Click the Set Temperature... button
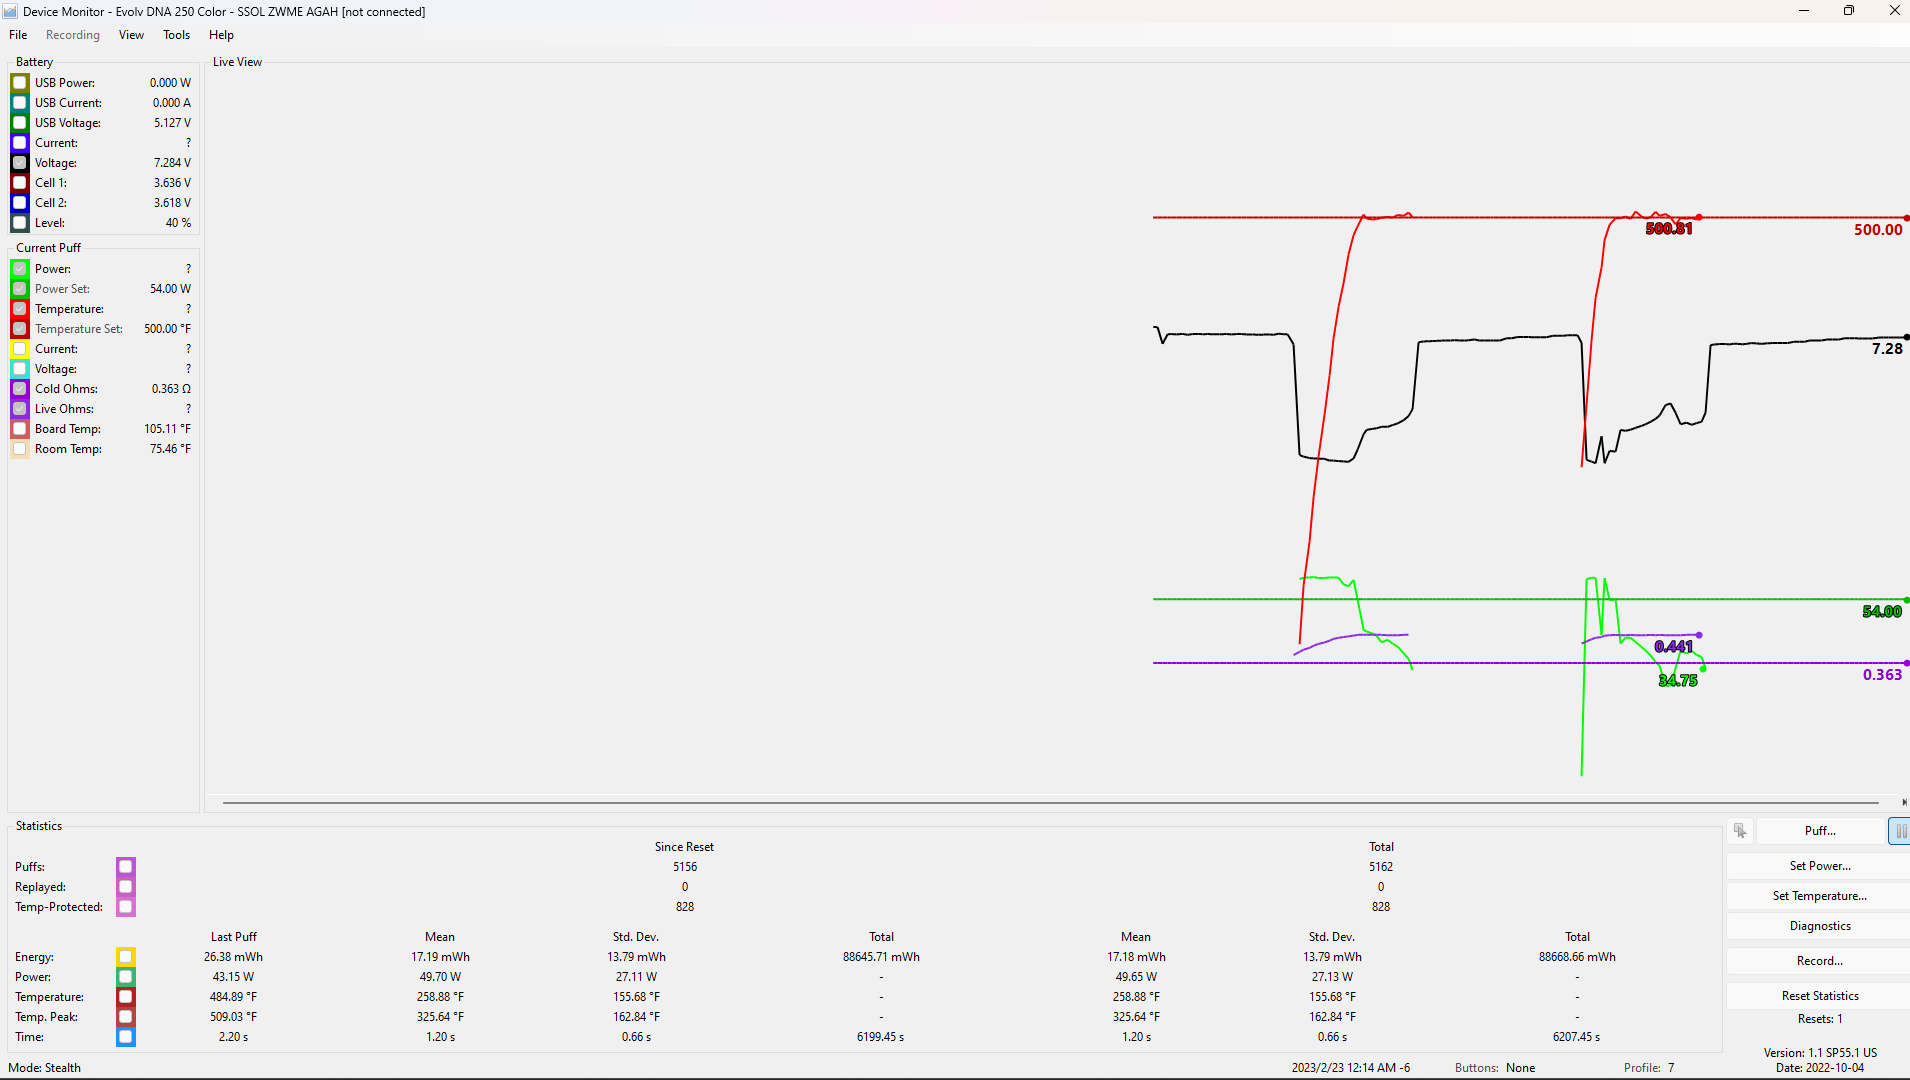This screenshot has height=1080, width=1910. (x=1819, y=896)
